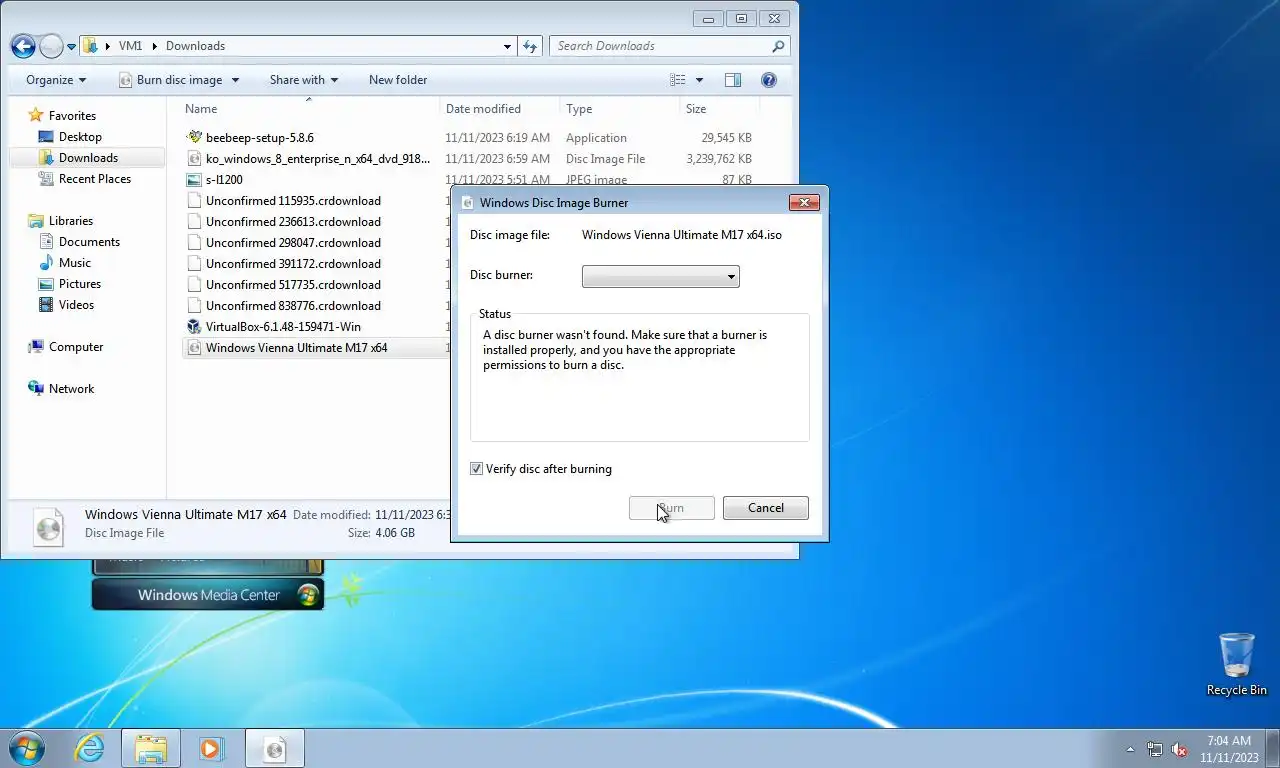Click Disc Image Burner taskbar icon

pyautogui.click(x=274, y=748)
